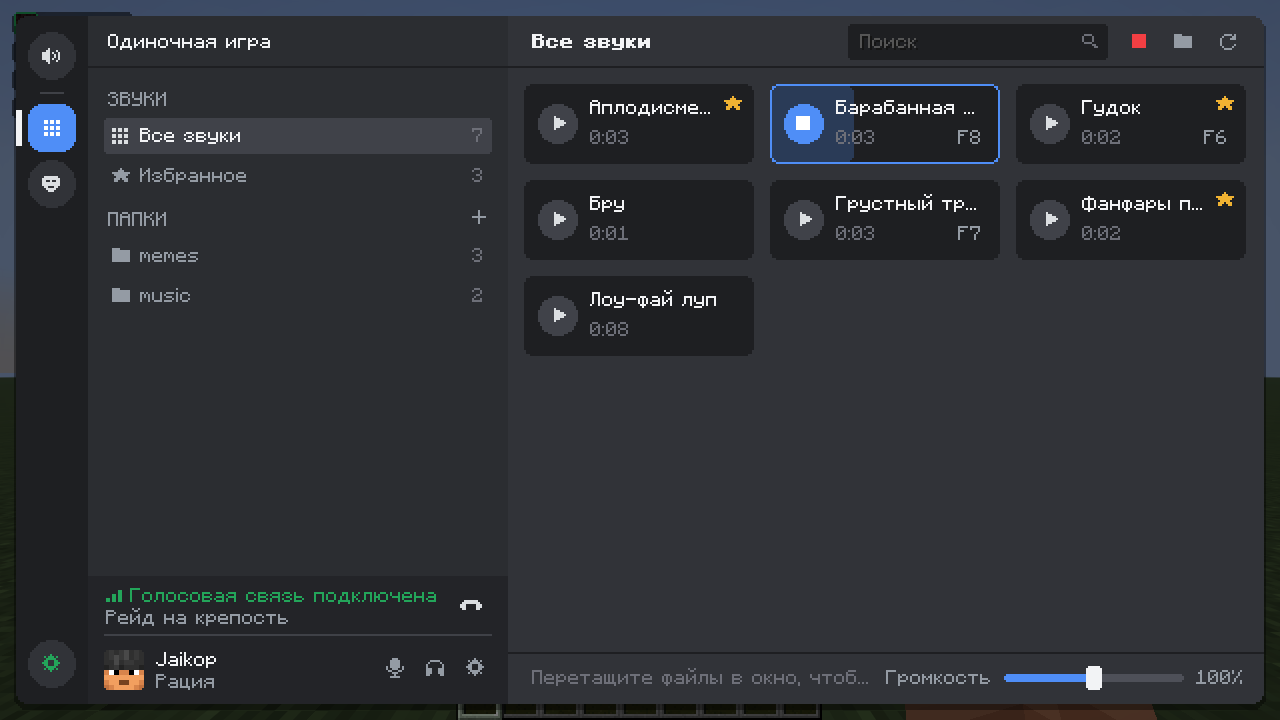Toggle the headphones deafen button

coord(435,668)
